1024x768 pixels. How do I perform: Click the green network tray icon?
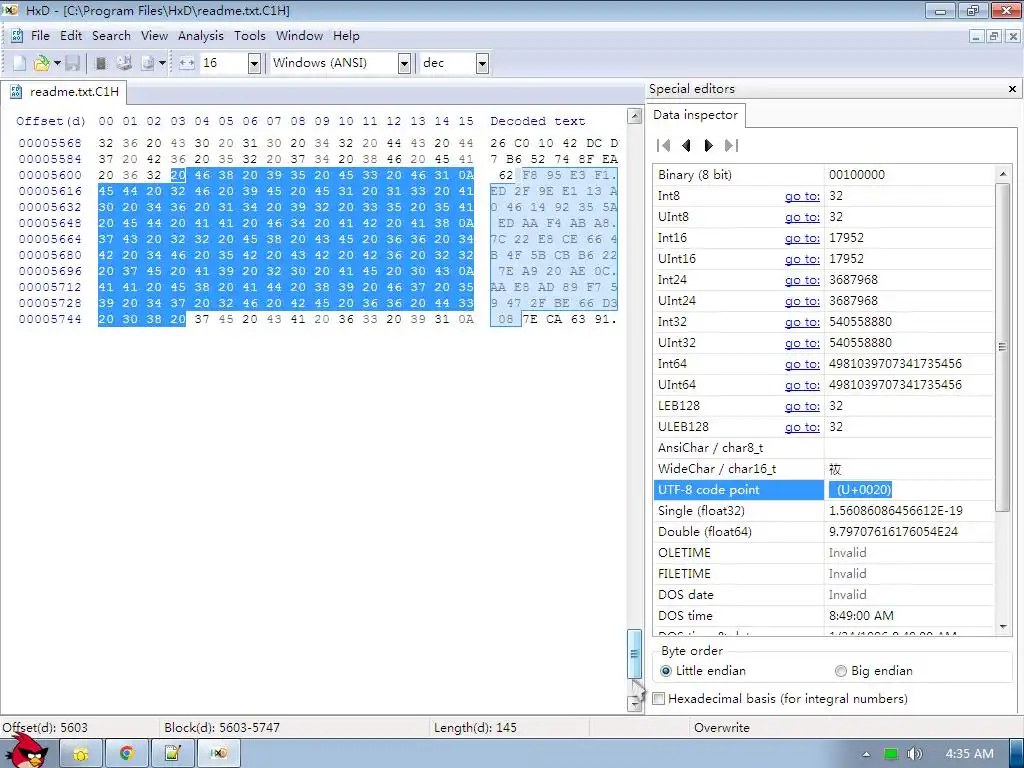891,754
